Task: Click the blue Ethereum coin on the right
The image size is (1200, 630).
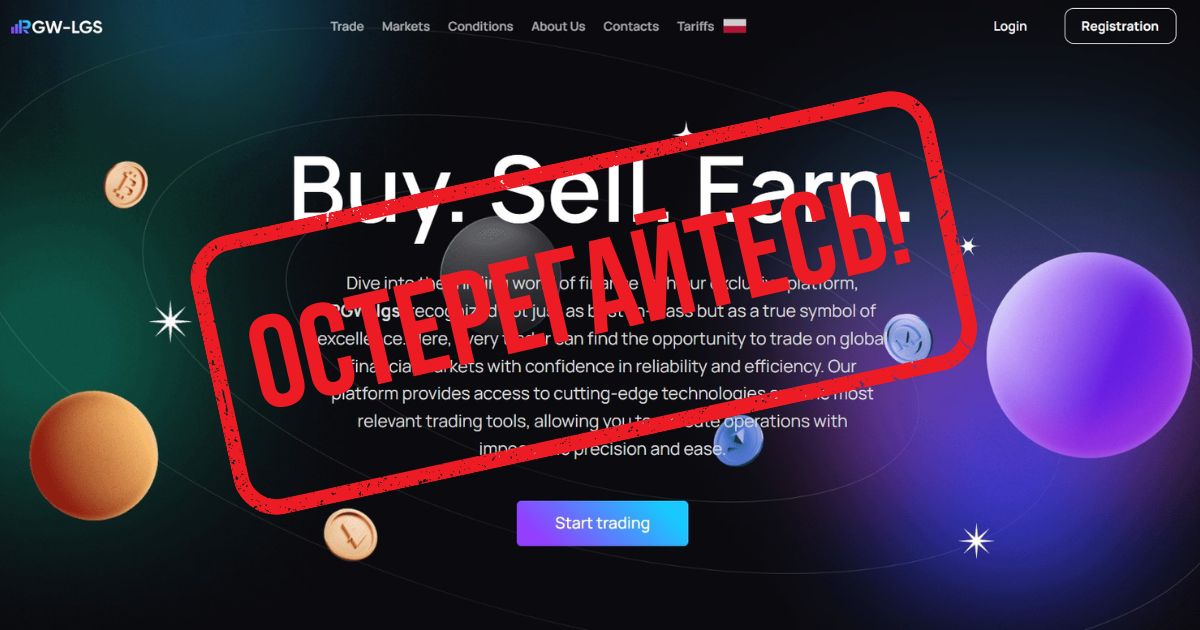Action: 909,338
